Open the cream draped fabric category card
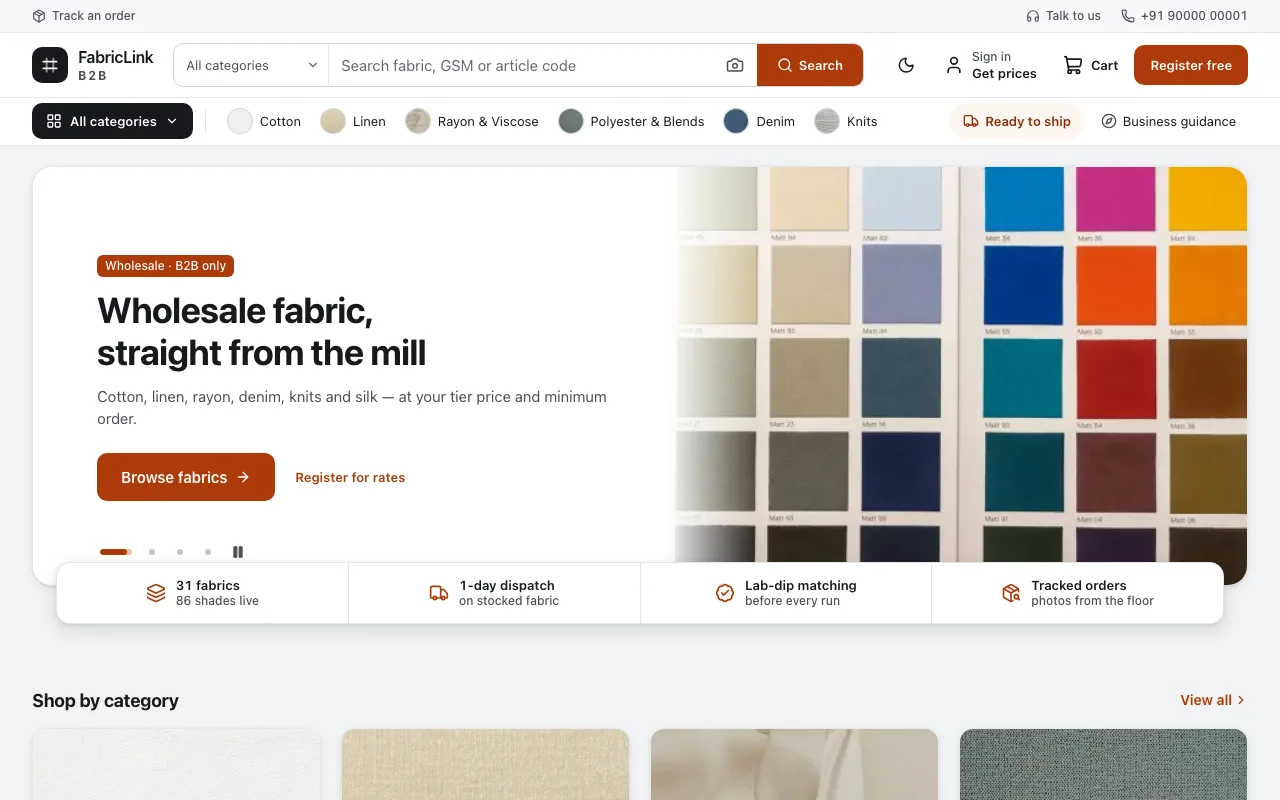 (x=794, y=764)
